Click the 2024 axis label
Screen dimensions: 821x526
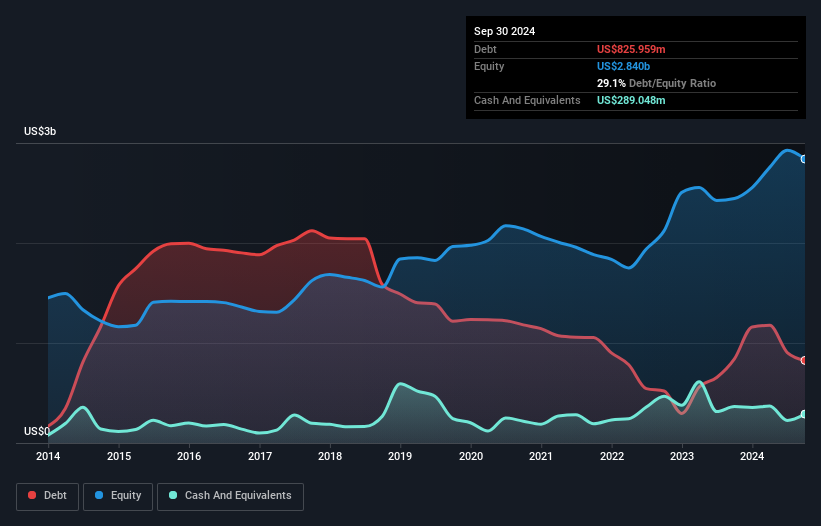[752, 456]
